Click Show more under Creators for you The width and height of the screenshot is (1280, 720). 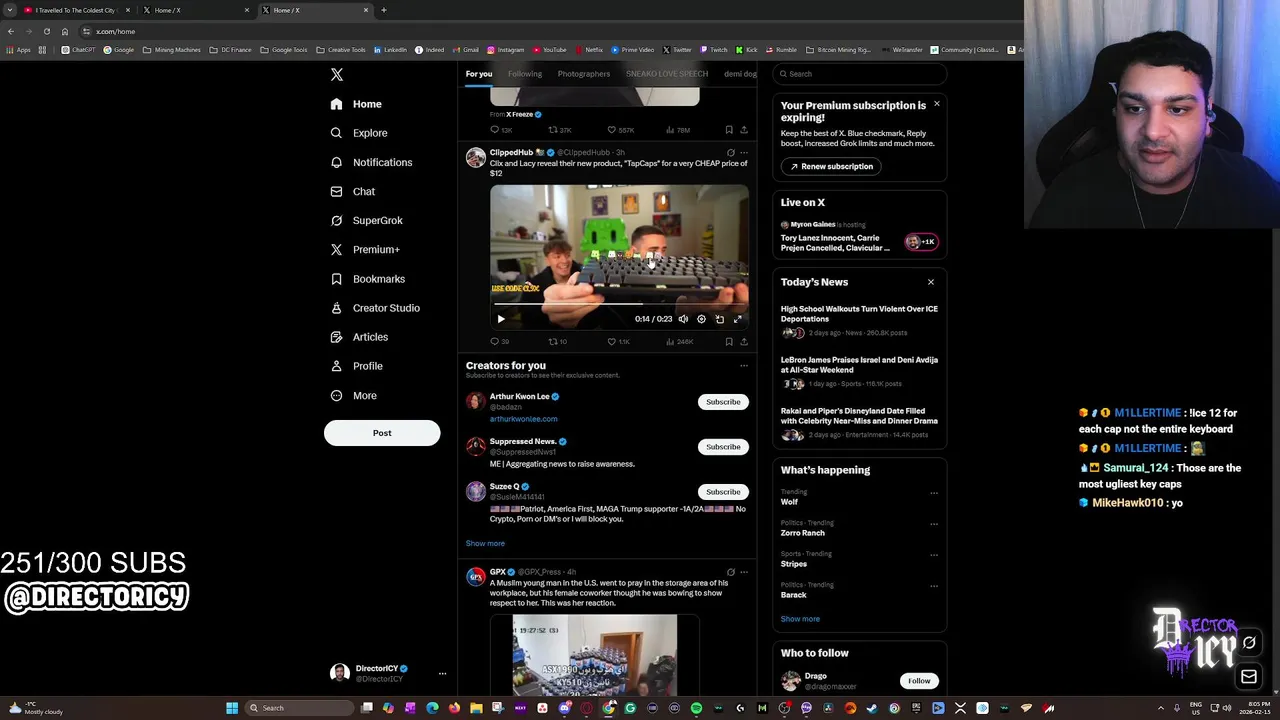[485, 543]
